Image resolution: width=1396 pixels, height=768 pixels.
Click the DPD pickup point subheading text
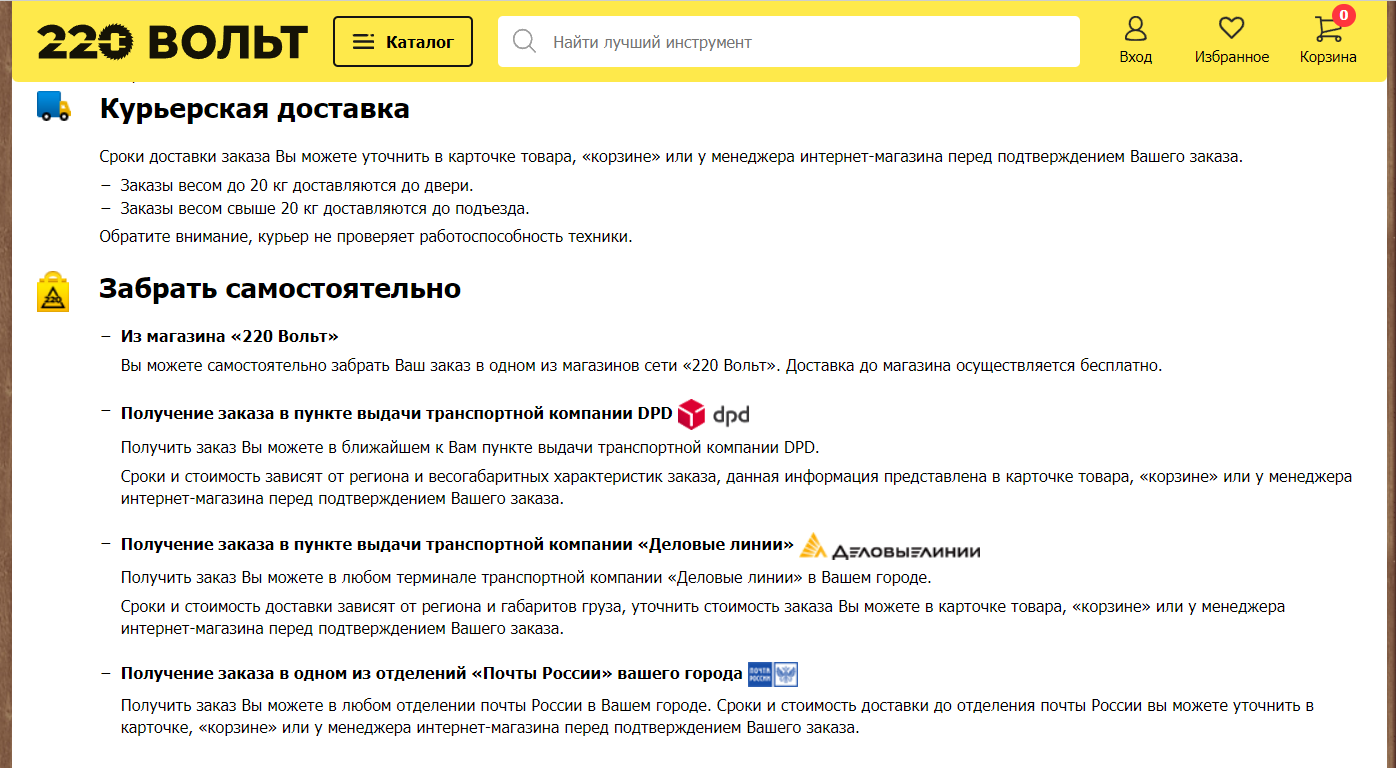click(397, 414)
